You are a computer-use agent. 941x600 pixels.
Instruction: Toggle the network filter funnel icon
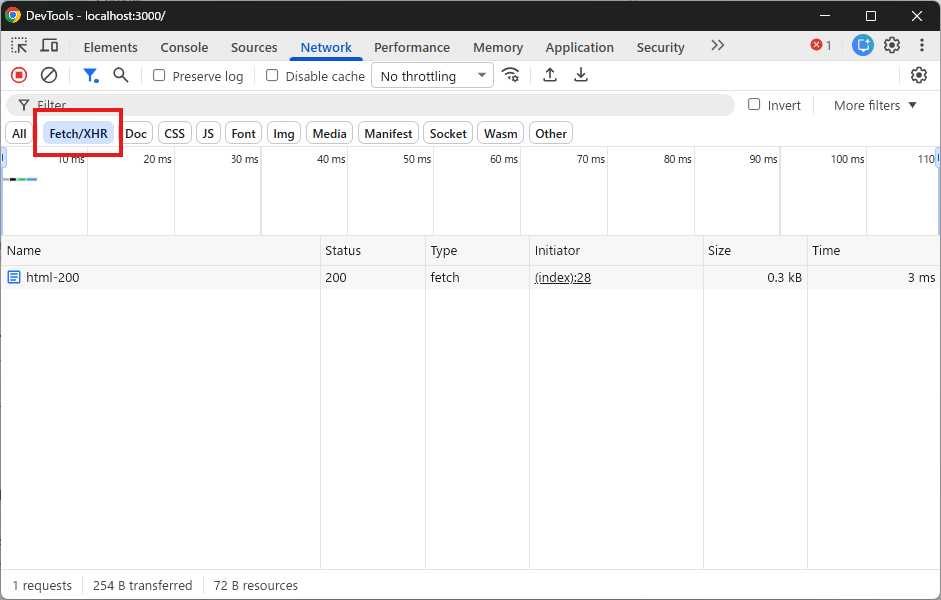tap(91, 76)
